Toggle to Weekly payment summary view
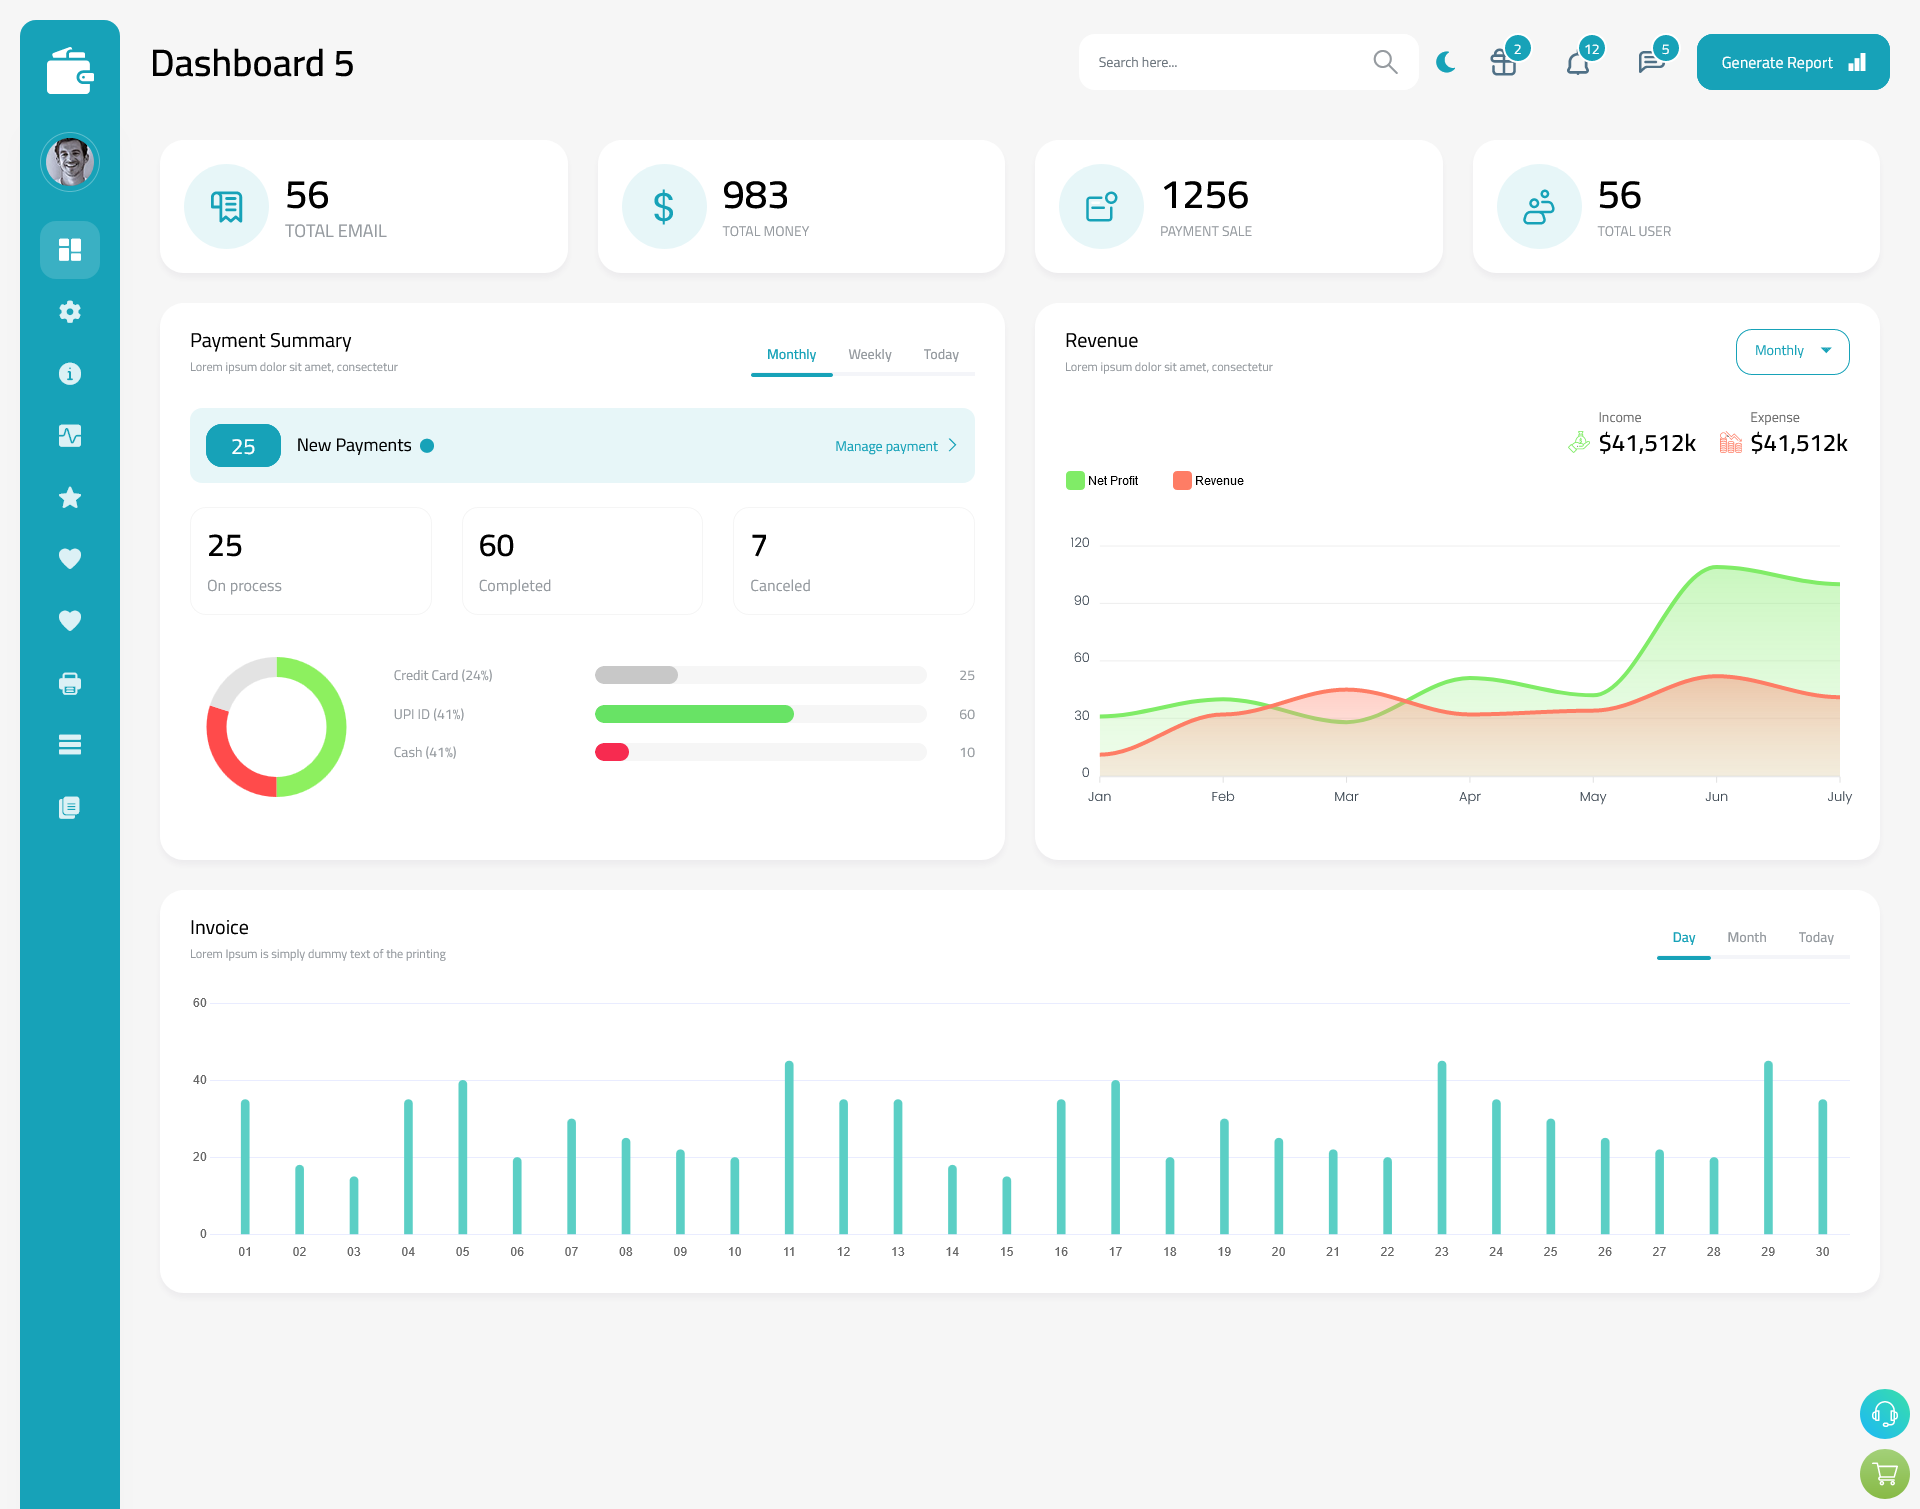 pos(868,354)
